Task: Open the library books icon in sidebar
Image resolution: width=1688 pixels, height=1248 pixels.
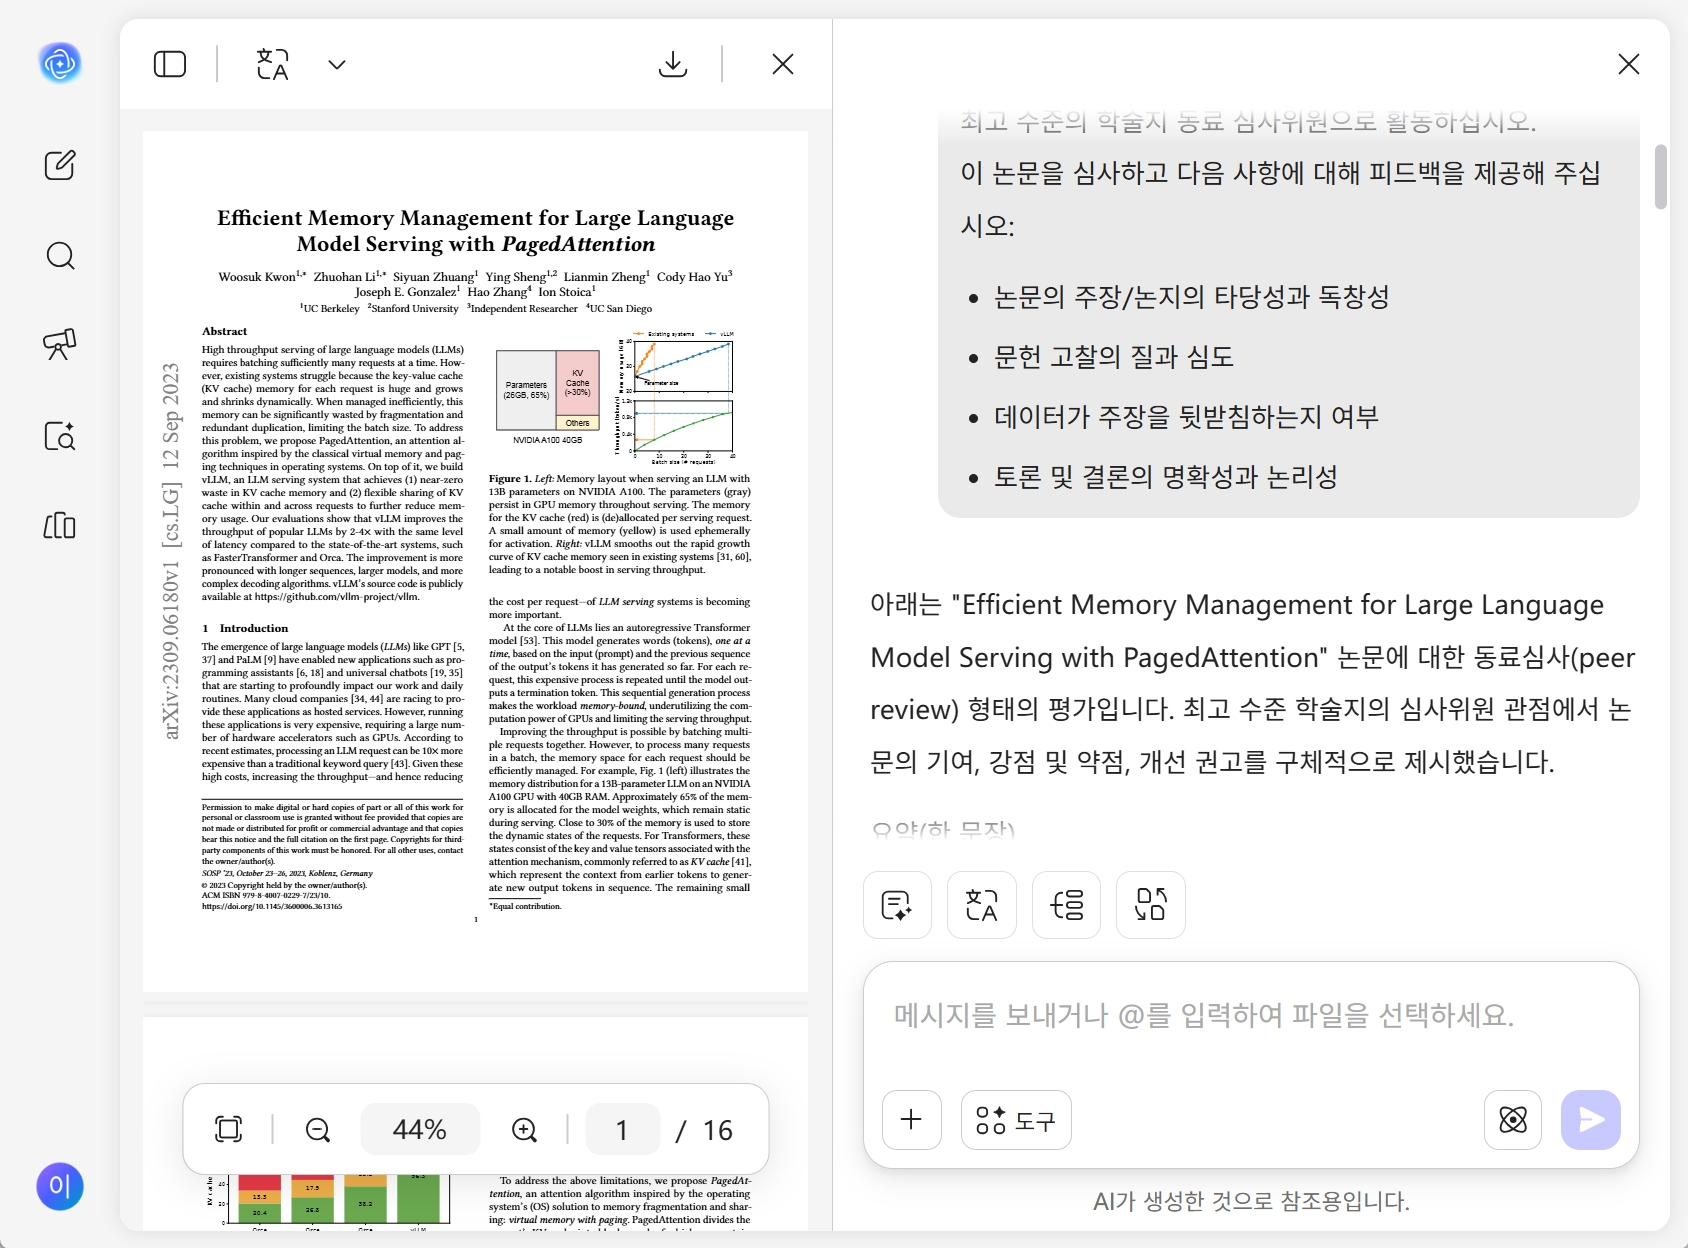Action: click(x=60, y=526)
